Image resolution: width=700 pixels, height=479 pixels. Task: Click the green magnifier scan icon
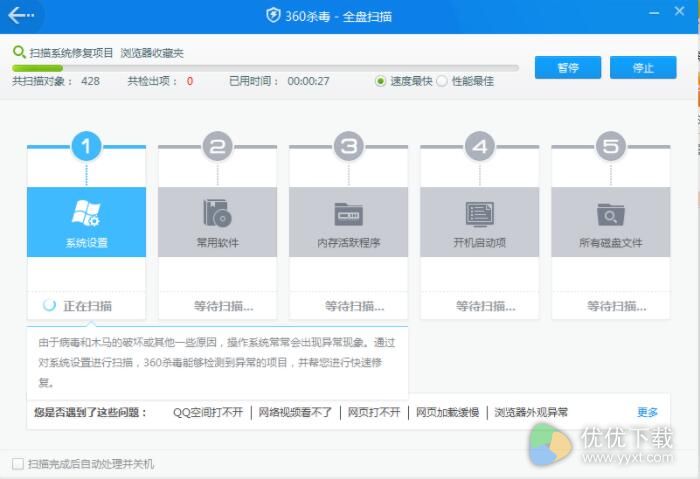click(19, 52)
